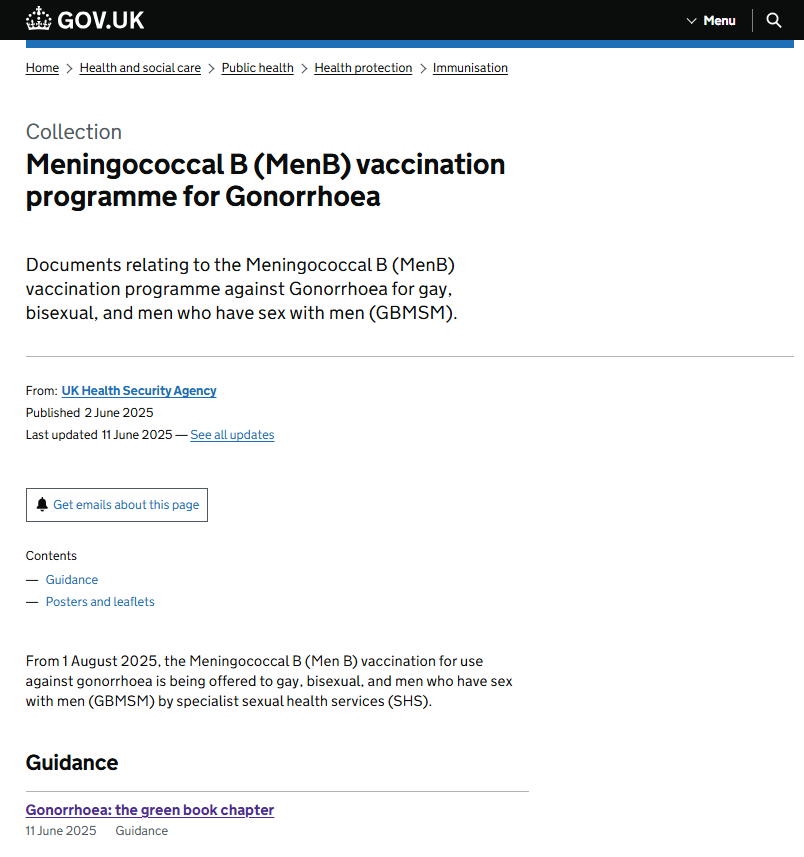804x857 pixels.
Task: Open the search magnifier icon
Action: pos(773,20)
